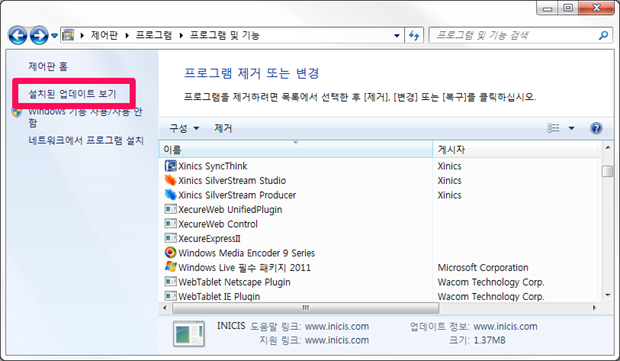Click the view mode icon in toolbar
The height and width of the screenshot is (361, 620).
(x=553, y=128)
